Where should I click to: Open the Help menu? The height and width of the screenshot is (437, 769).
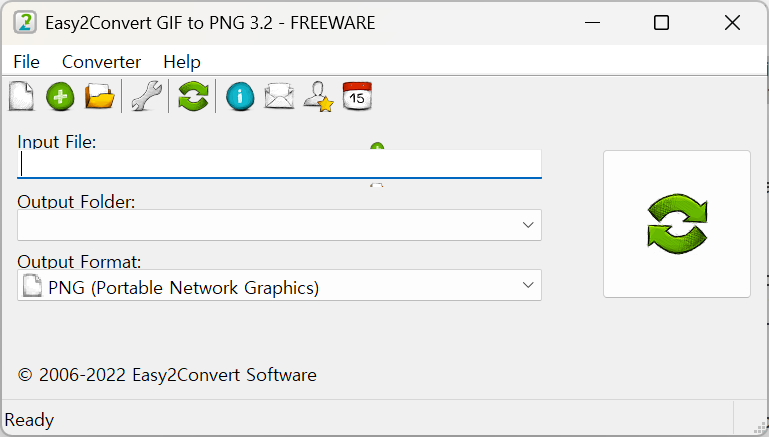pyautogui.click(x=182, y=62)
